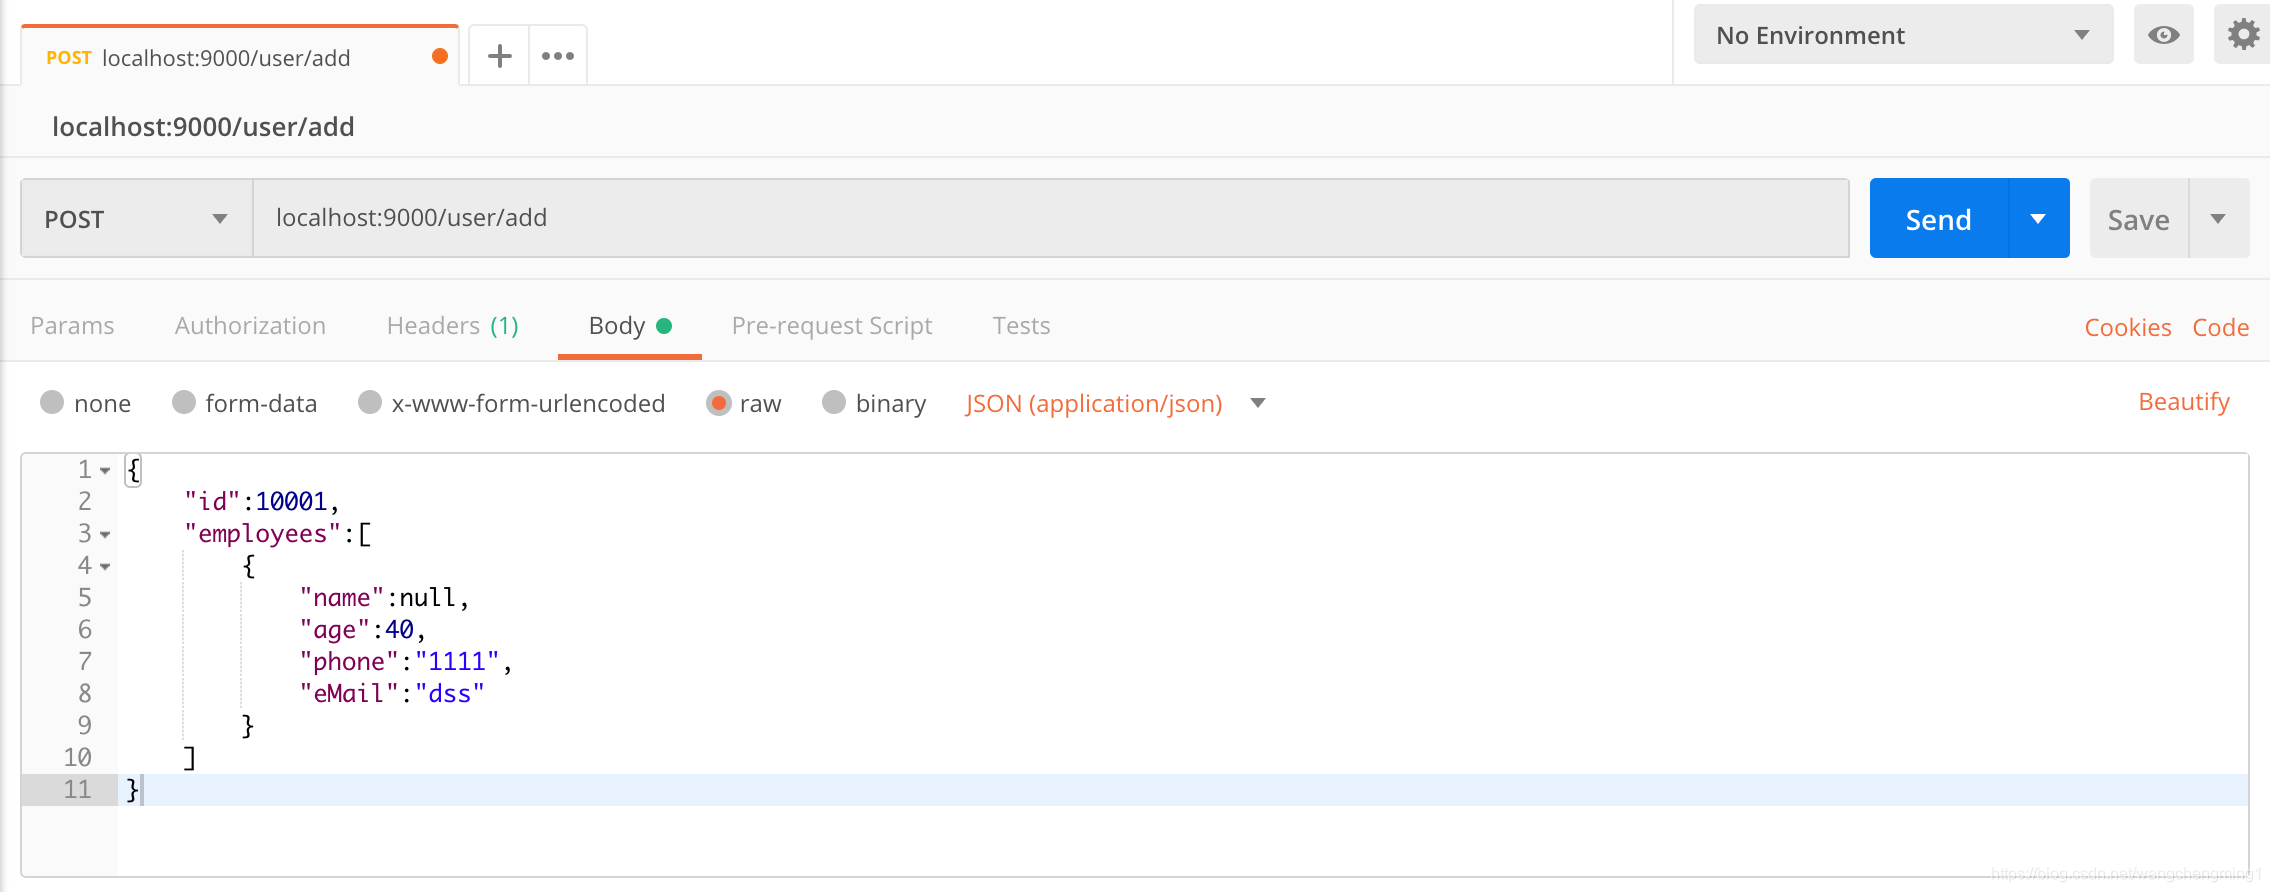Collapse the employees fold at line 3
The width and height of the screenshot is (2270, 892).
pyautogui.click(x=105, y=535)
